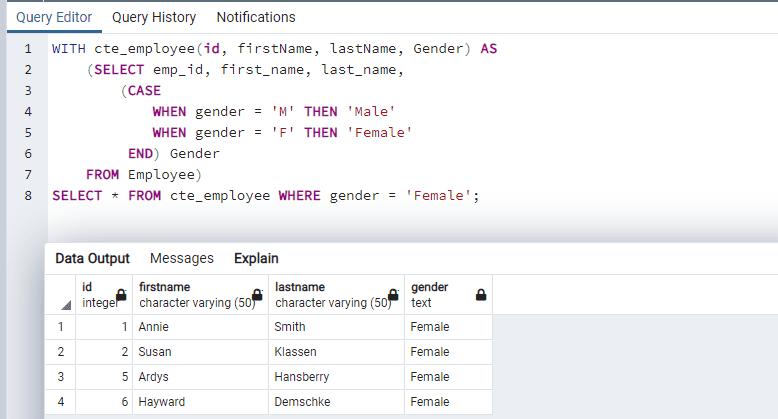Switch to the Data Output tab
778x419 pixels.
tap(92, 258)
